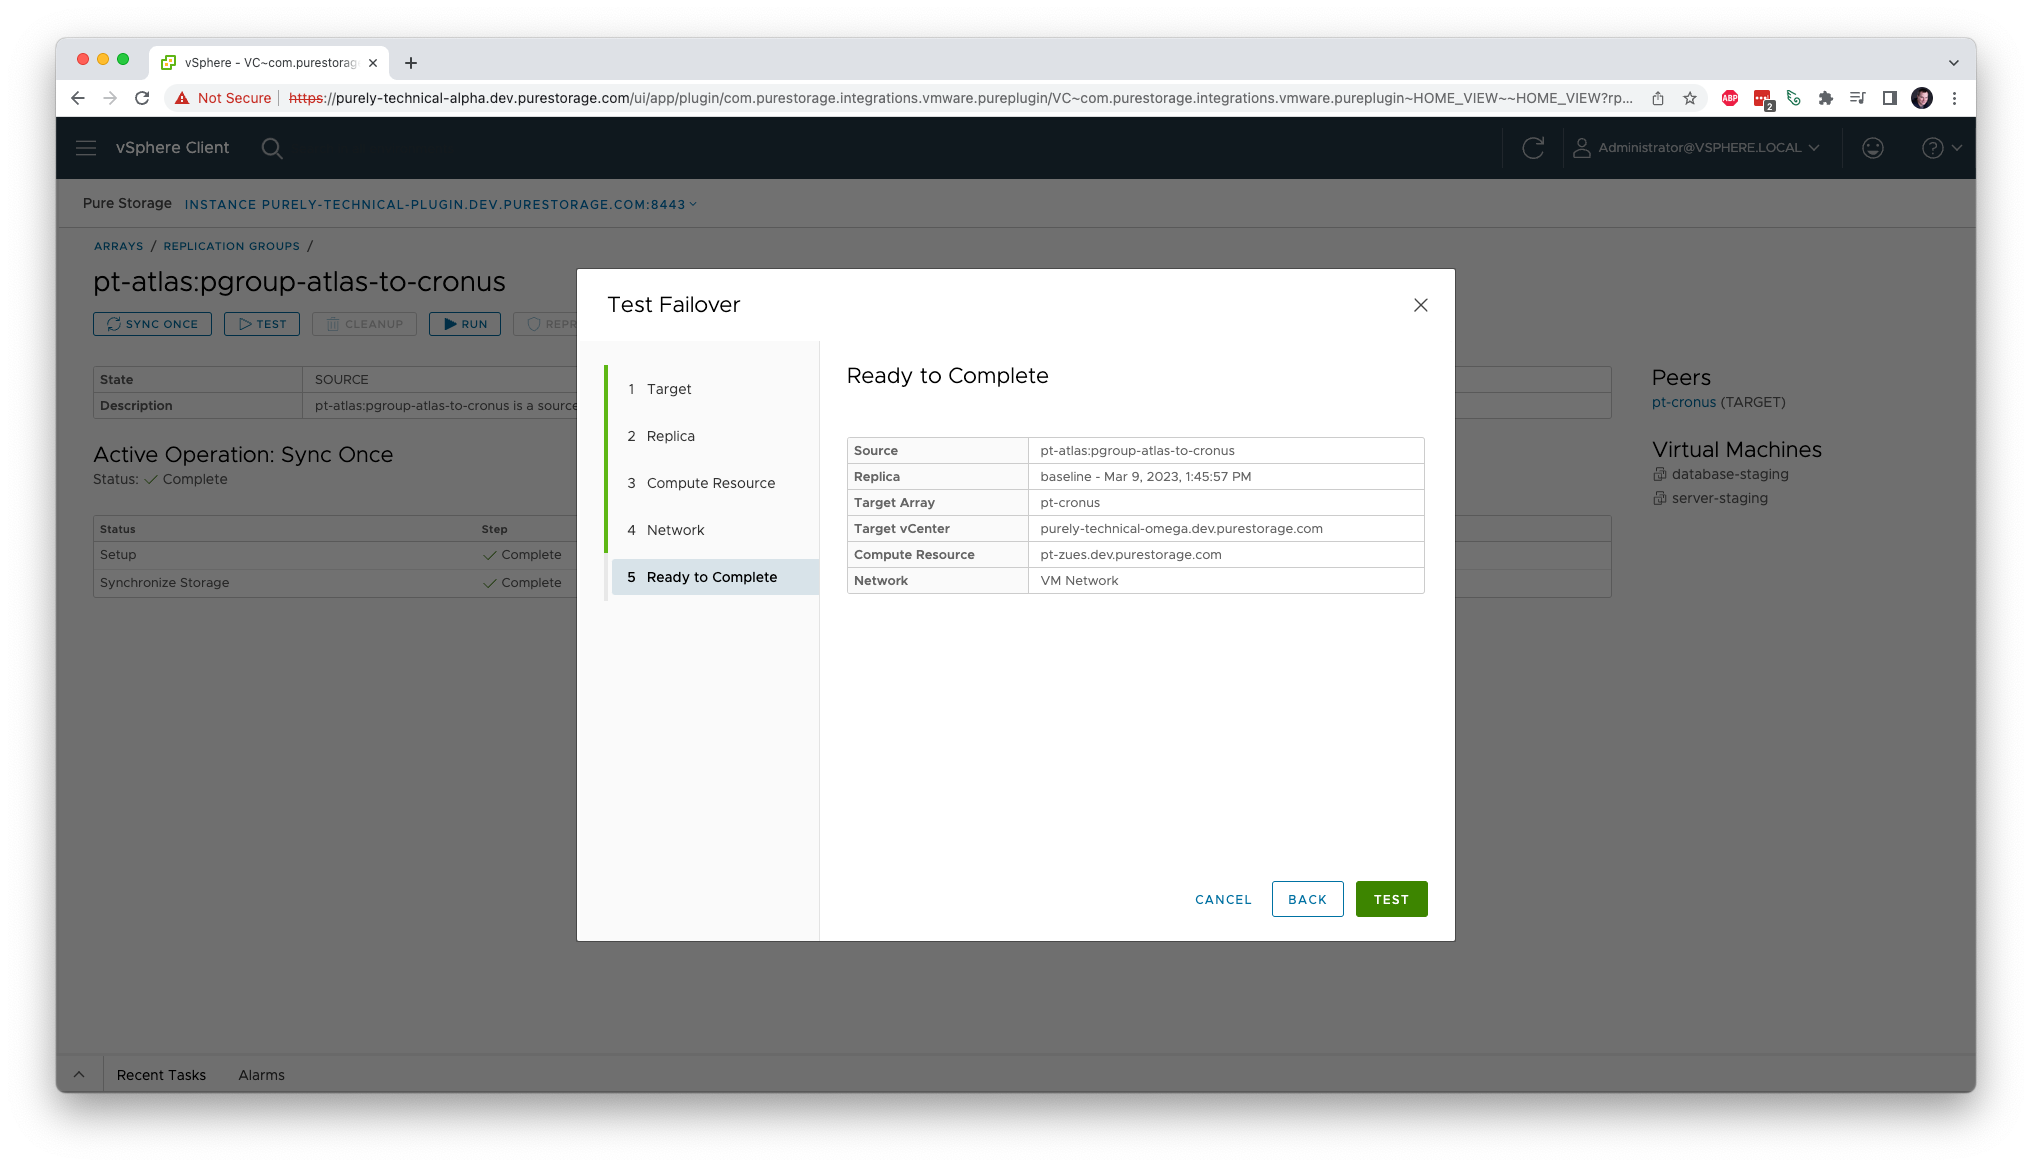This screenshot has width=2032, height=1167.
Task: Select wizard step 4 Network
Action: (713, 530)
